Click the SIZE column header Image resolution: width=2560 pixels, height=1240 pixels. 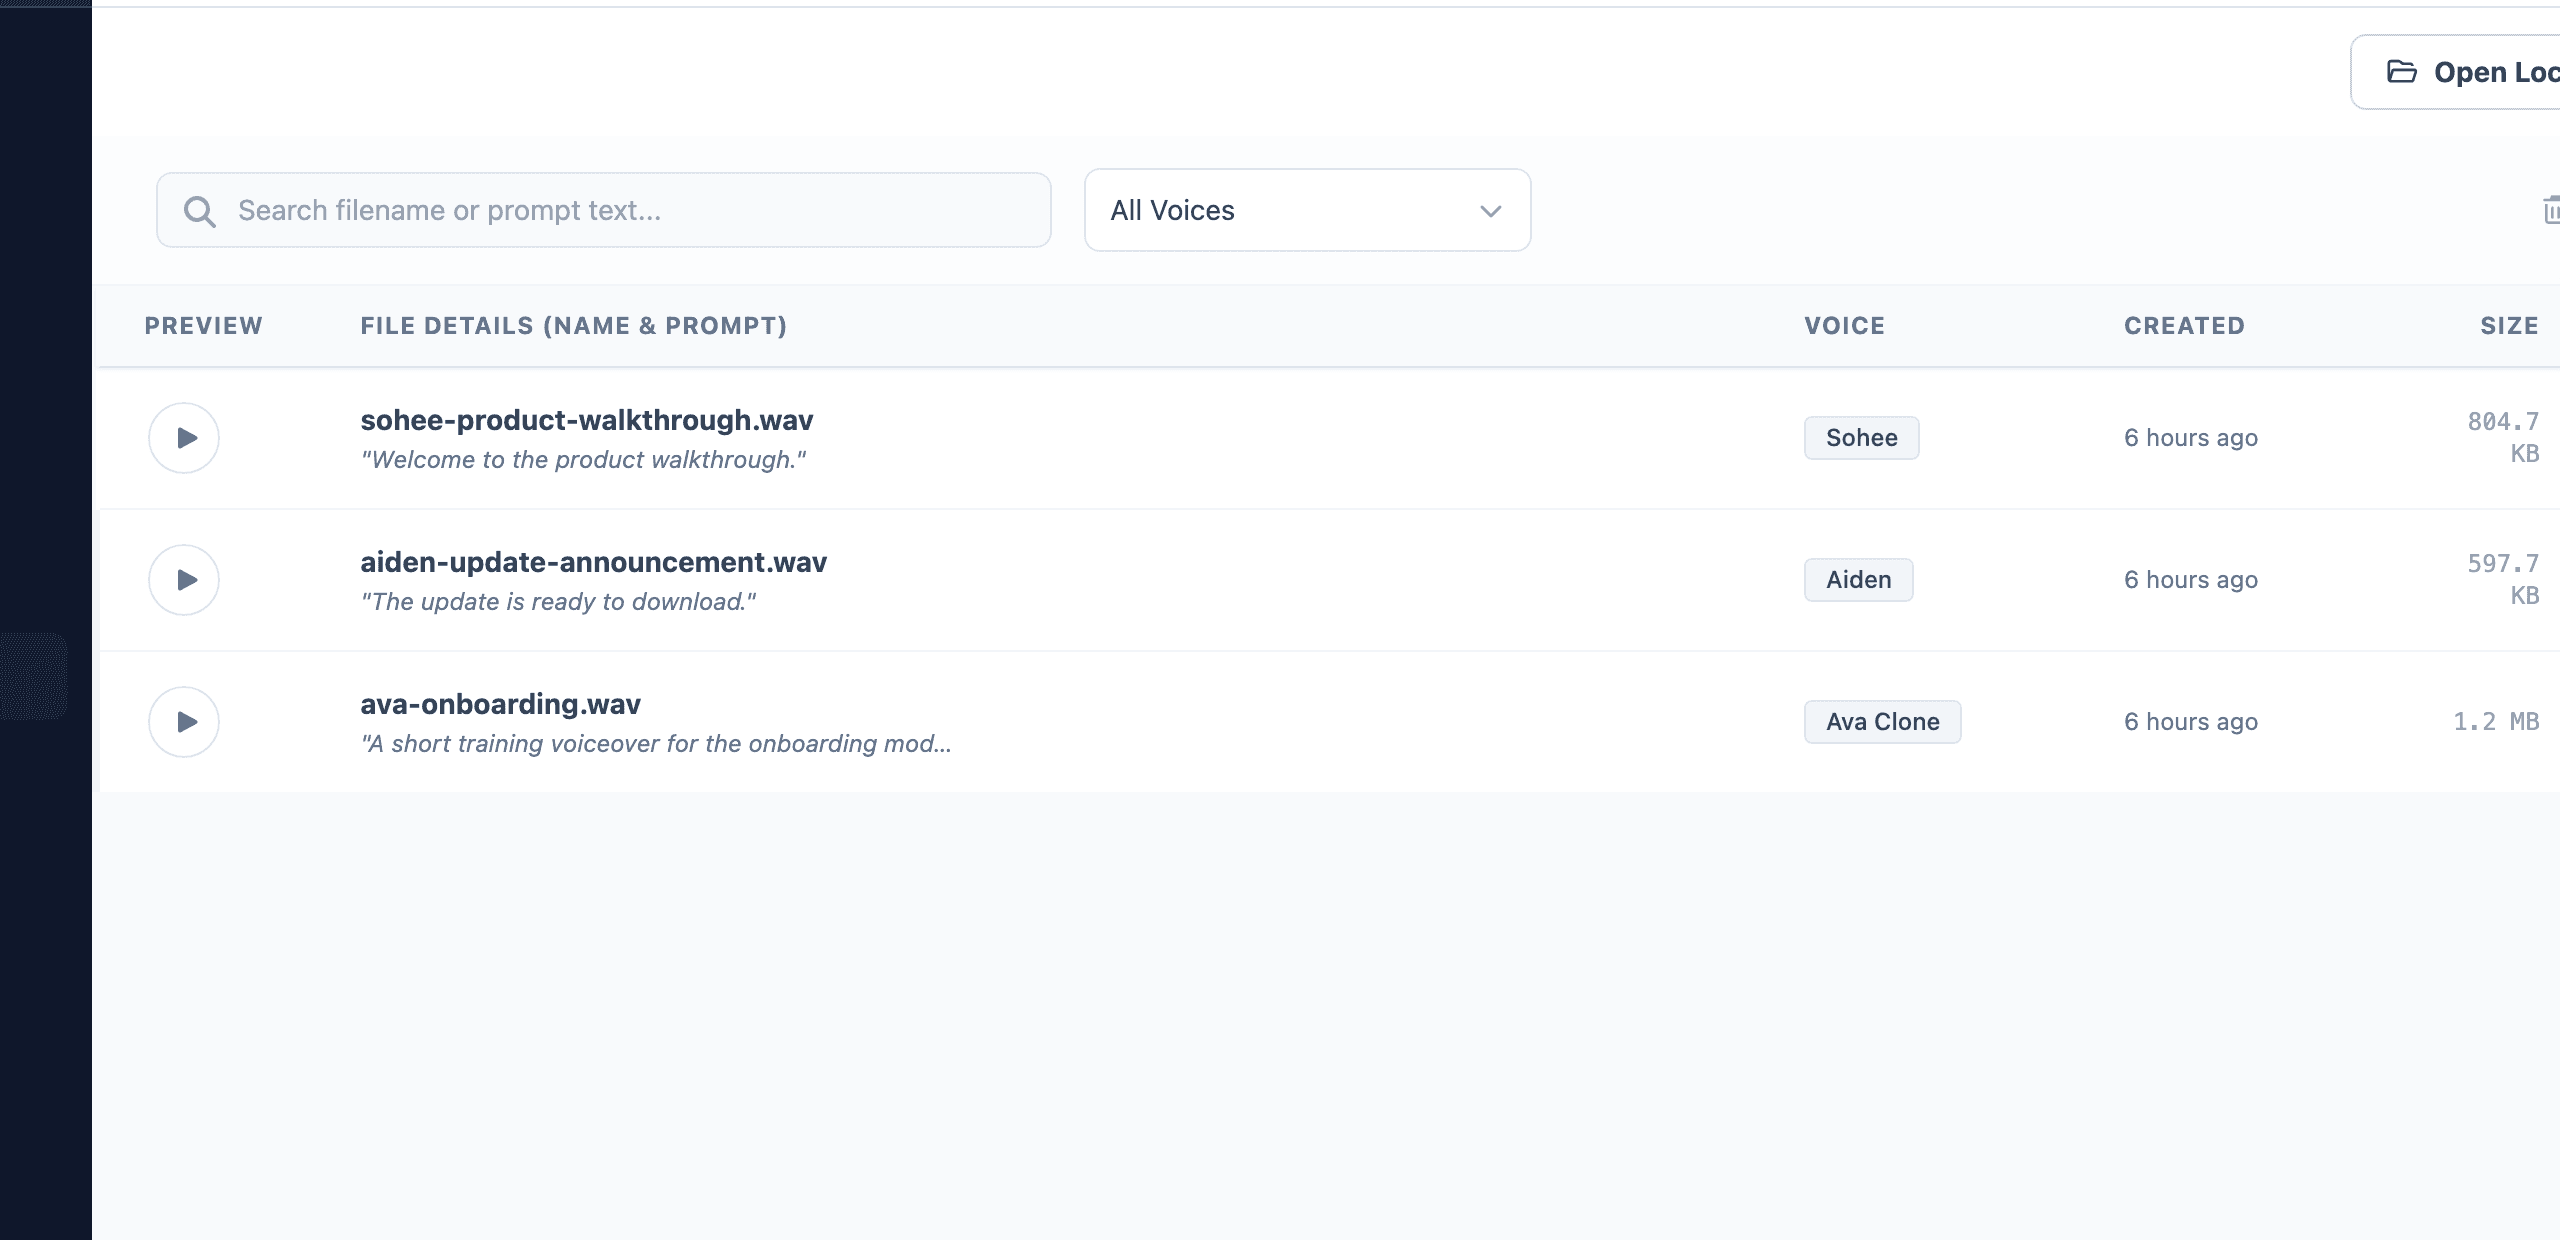(2510, 326)
